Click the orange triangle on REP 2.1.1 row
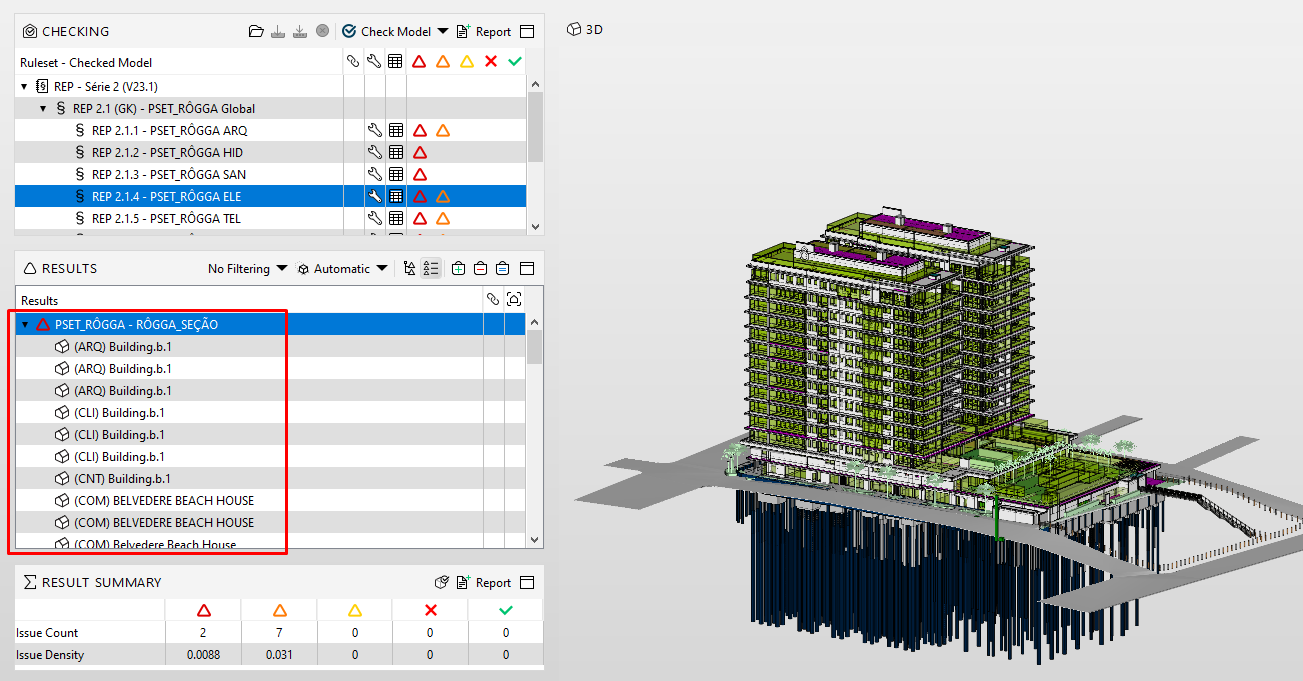Image resolution: width=1303 pixels, height=681 pixels. coord(443,130)
